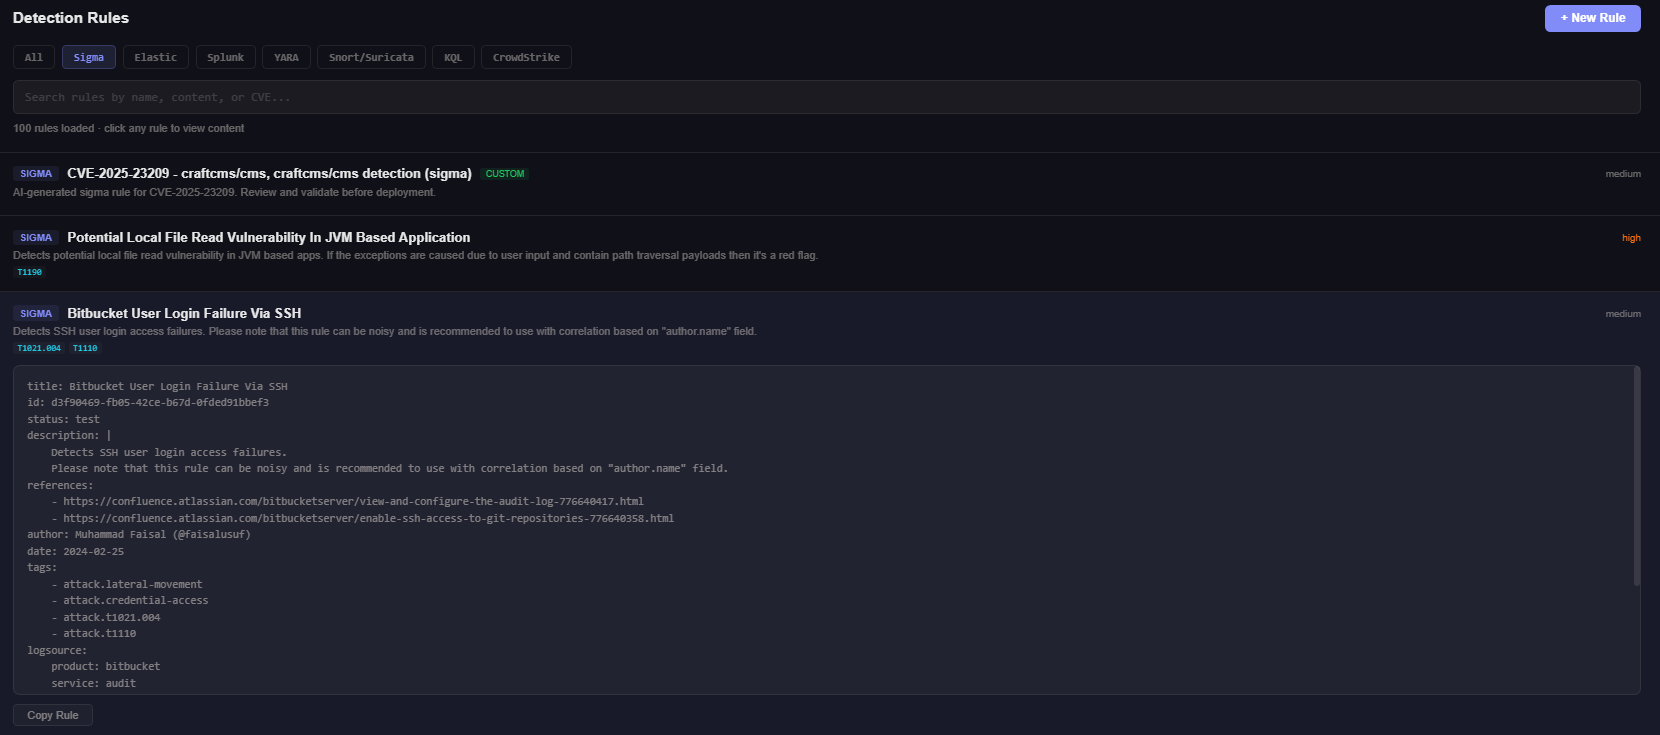
Task: Click the author Muhammad Faisal line
Action: click(139, 534)
